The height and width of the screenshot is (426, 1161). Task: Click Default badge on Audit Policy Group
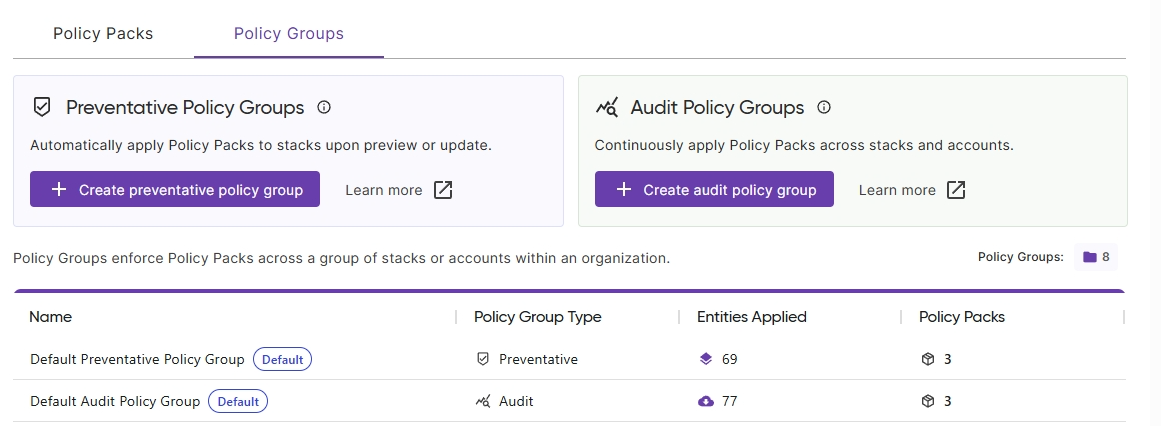(238, 402)
